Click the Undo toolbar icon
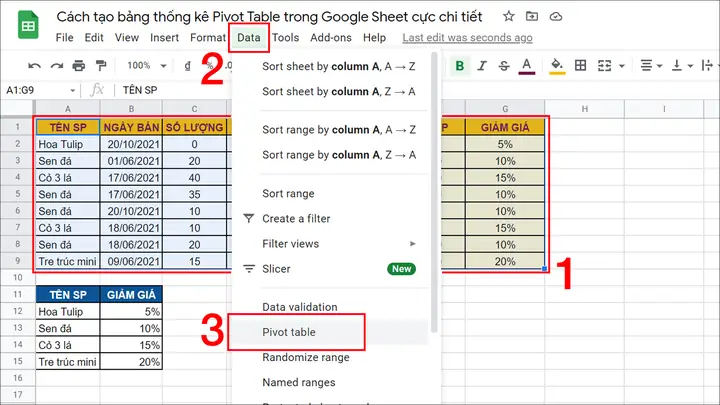Image resolution: width=720 pixels, height=405 pixels. tap(34, 66)
